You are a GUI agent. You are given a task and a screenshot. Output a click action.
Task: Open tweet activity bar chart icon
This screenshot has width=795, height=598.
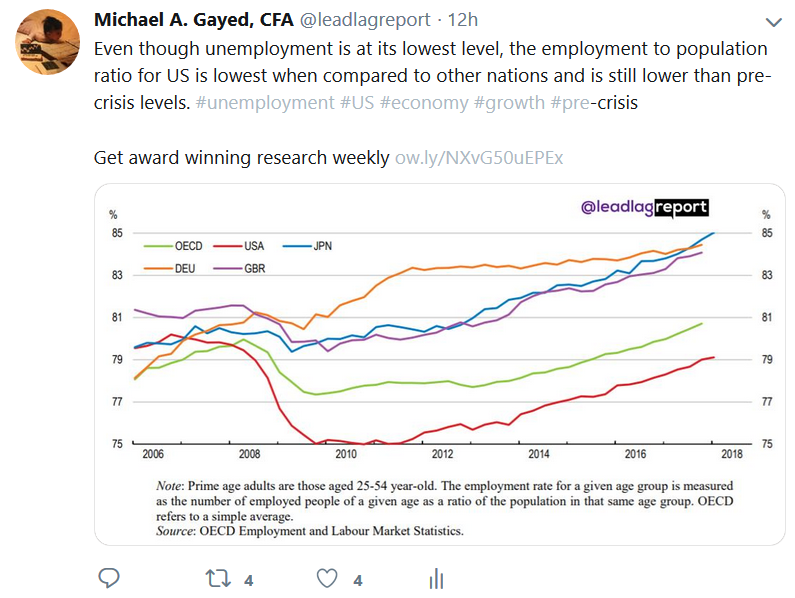pos(436,578)
